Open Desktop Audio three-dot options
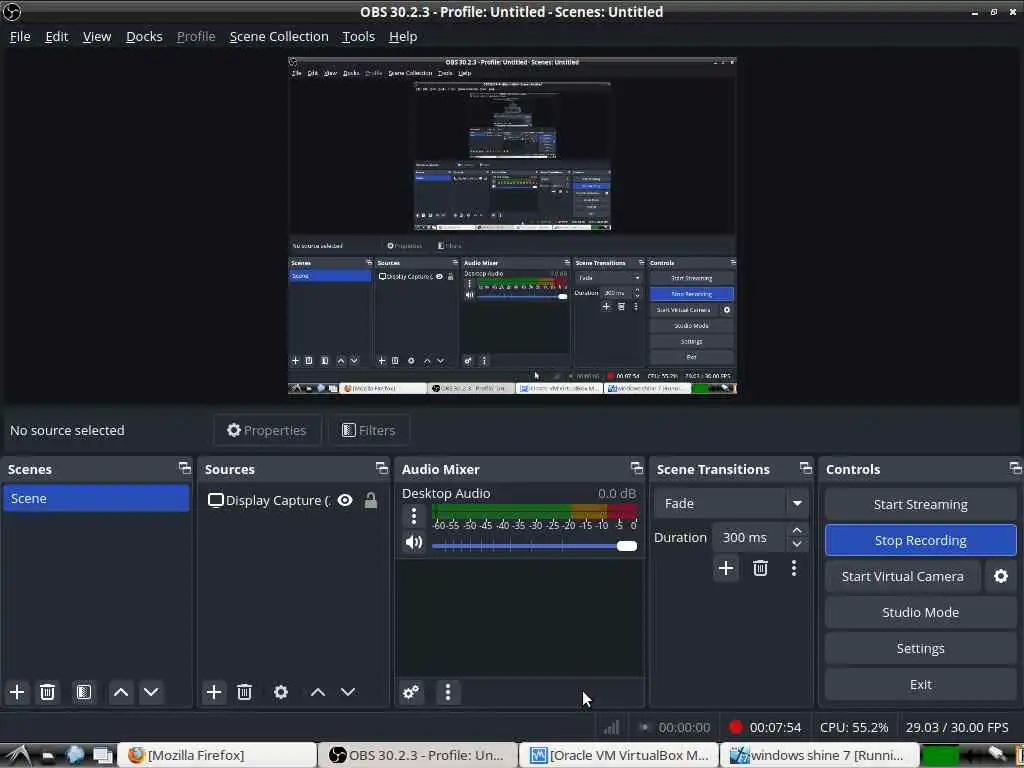 [413, 517]
